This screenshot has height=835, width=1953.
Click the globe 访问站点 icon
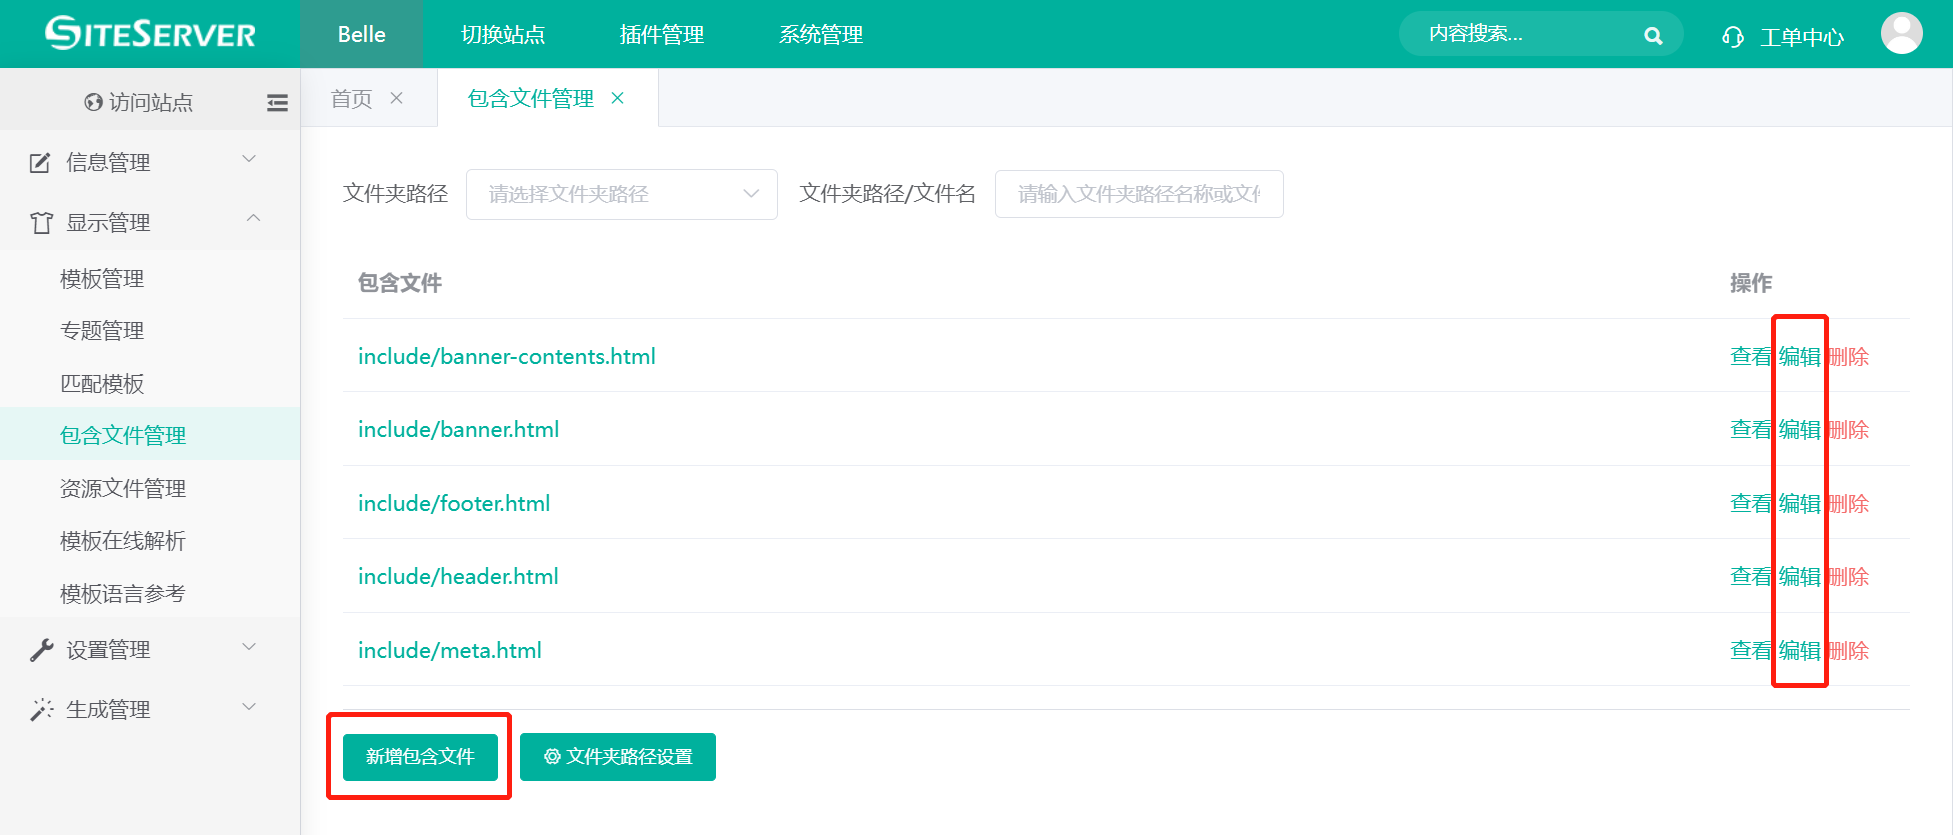click(94, 102)
